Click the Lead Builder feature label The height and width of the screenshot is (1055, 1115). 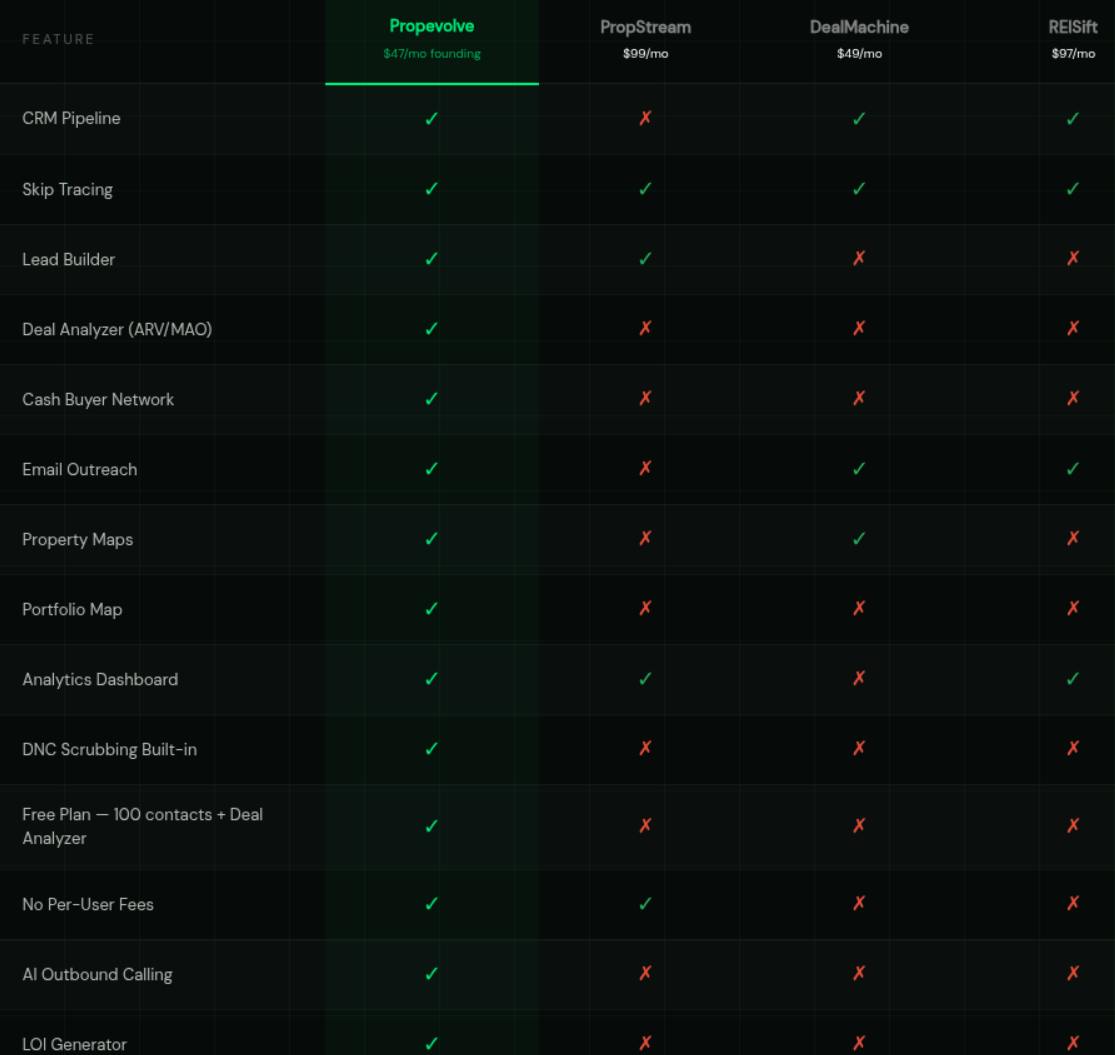pyautogui.click(x=68, y=259)
